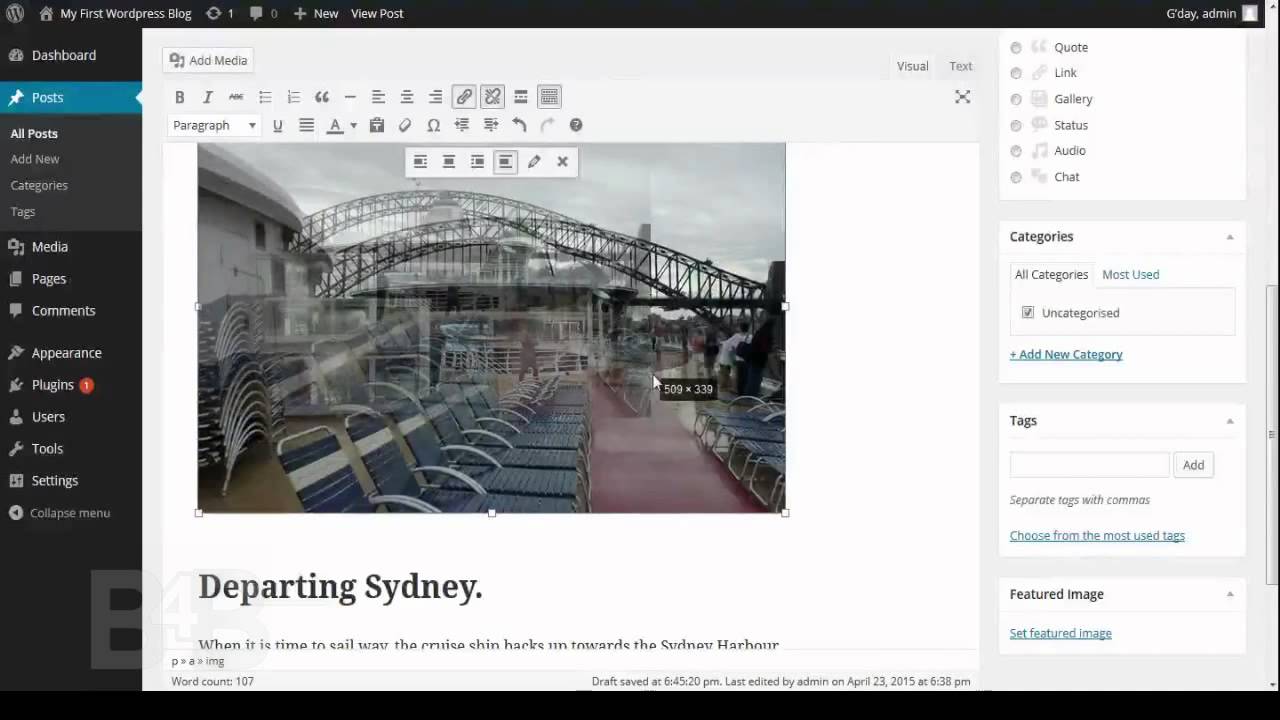The height and width of the screenshot is (720, 1280).
Task: Collapse the Categories panel
Action: [1230, 237]
